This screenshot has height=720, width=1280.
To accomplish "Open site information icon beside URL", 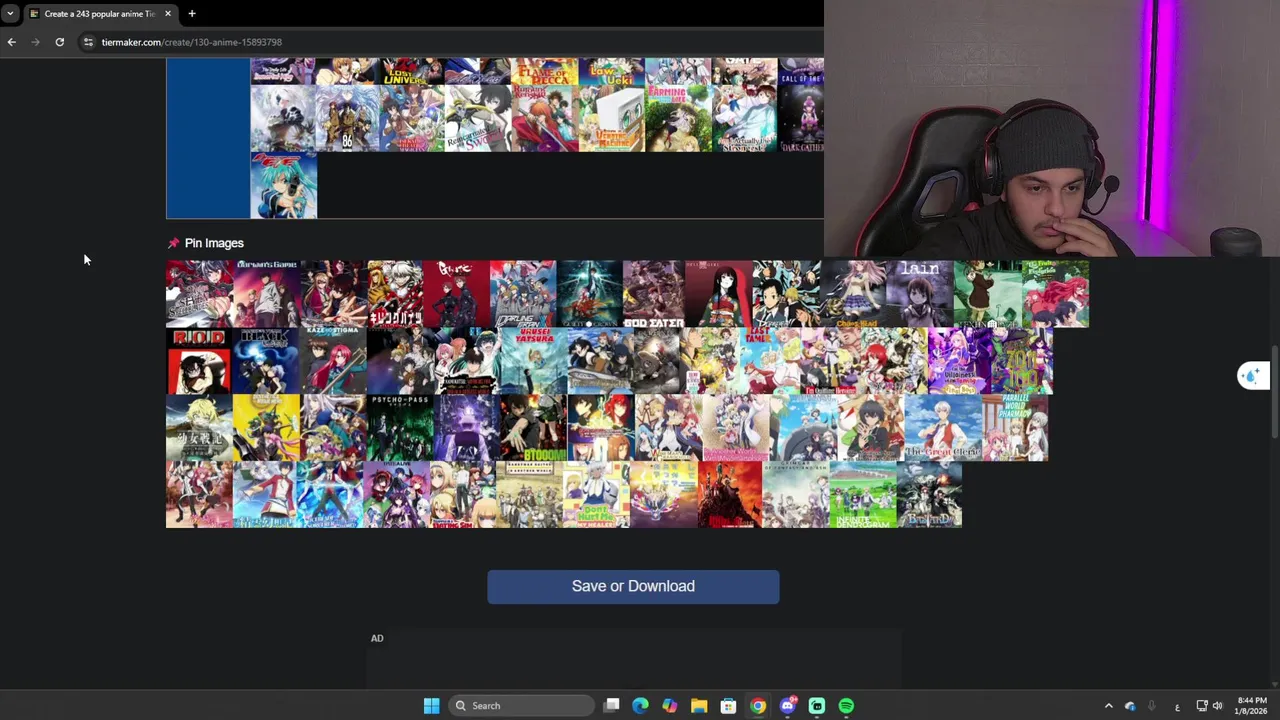I will pyautogui.click(x=88, y=42).
